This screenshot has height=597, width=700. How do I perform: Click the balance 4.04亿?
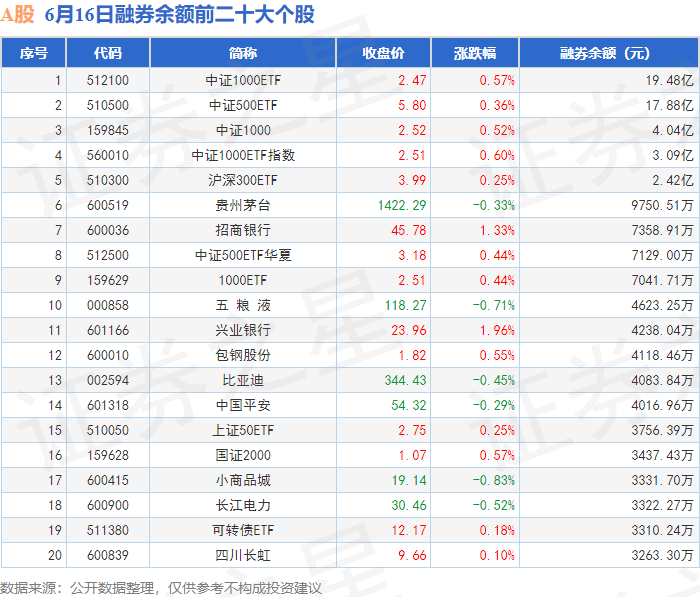tap(673, 130)
